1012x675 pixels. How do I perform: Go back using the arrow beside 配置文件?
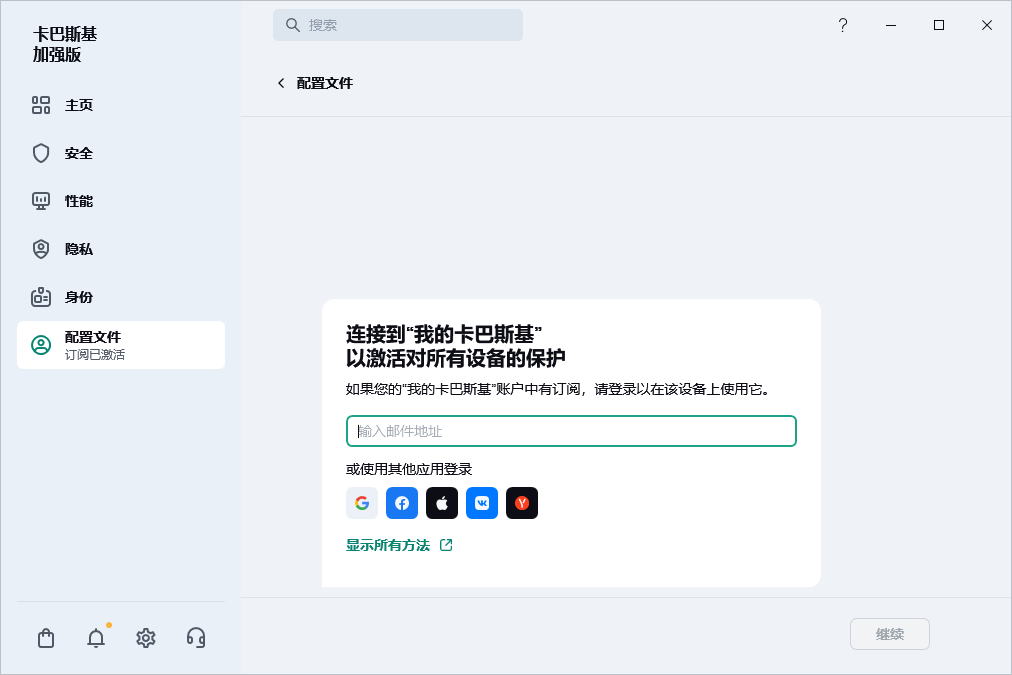tap(281, 83)
